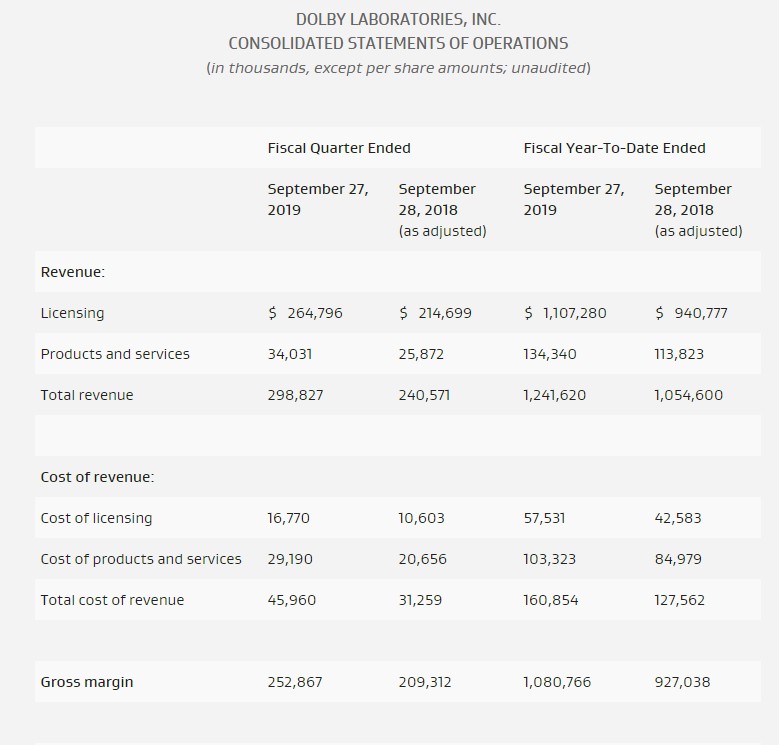
Task: Click the in thousands unaudited note
Action: (398, 68)
